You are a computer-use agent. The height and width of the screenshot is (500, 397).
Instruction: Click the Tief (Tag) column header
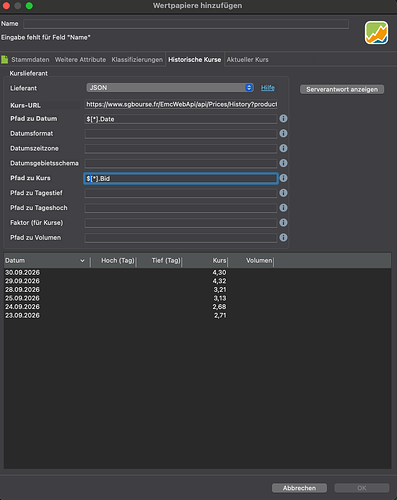click(159, 261)
